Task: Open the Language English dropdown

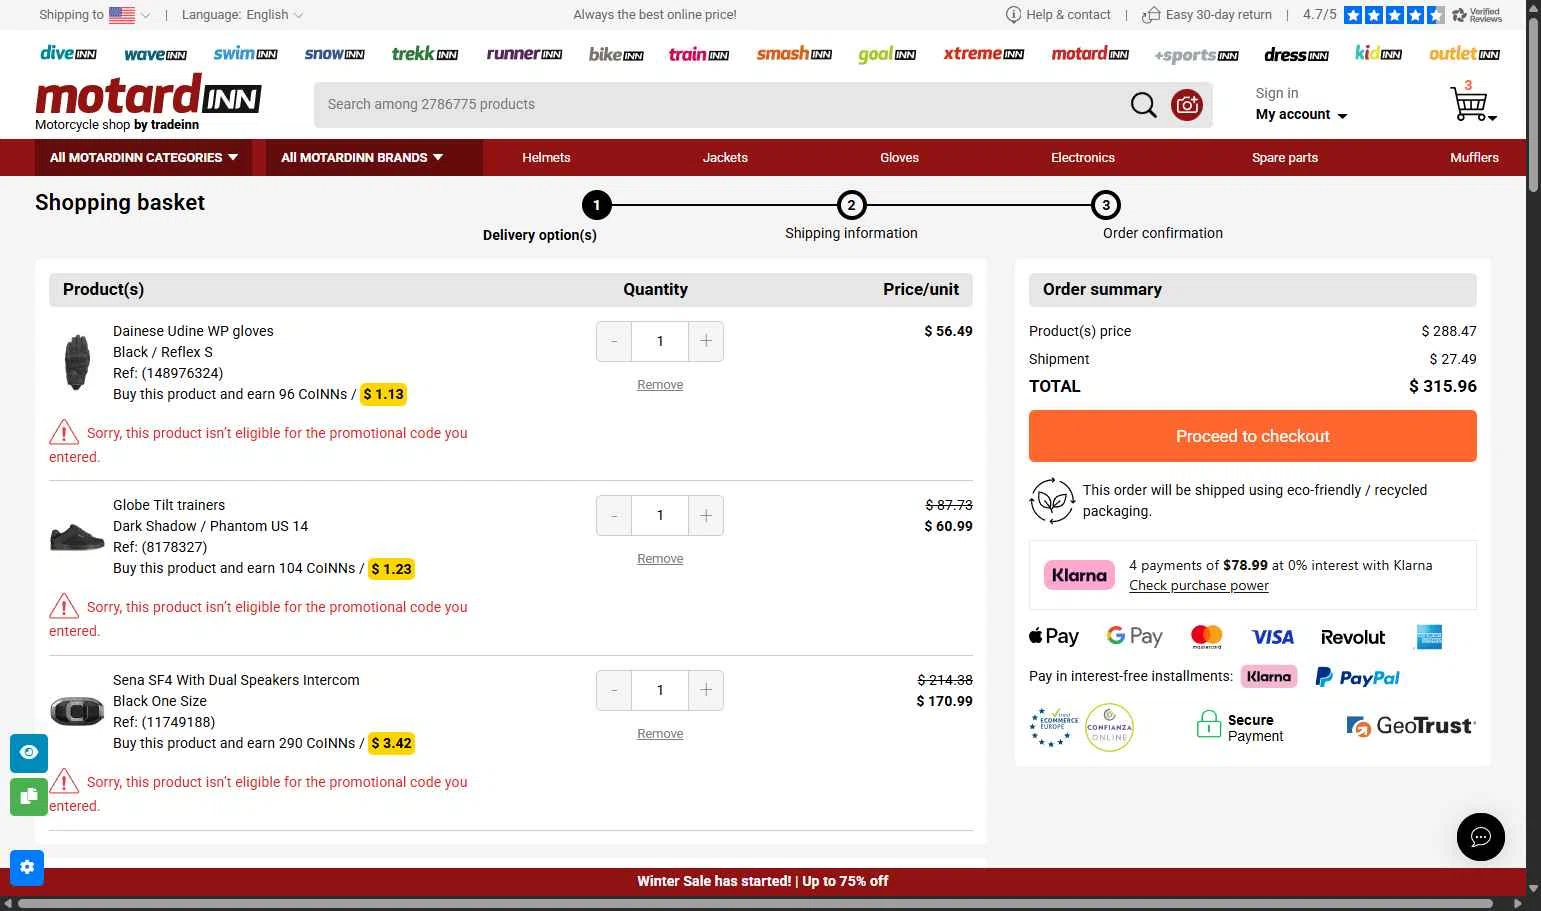Action: pos(243,15)
